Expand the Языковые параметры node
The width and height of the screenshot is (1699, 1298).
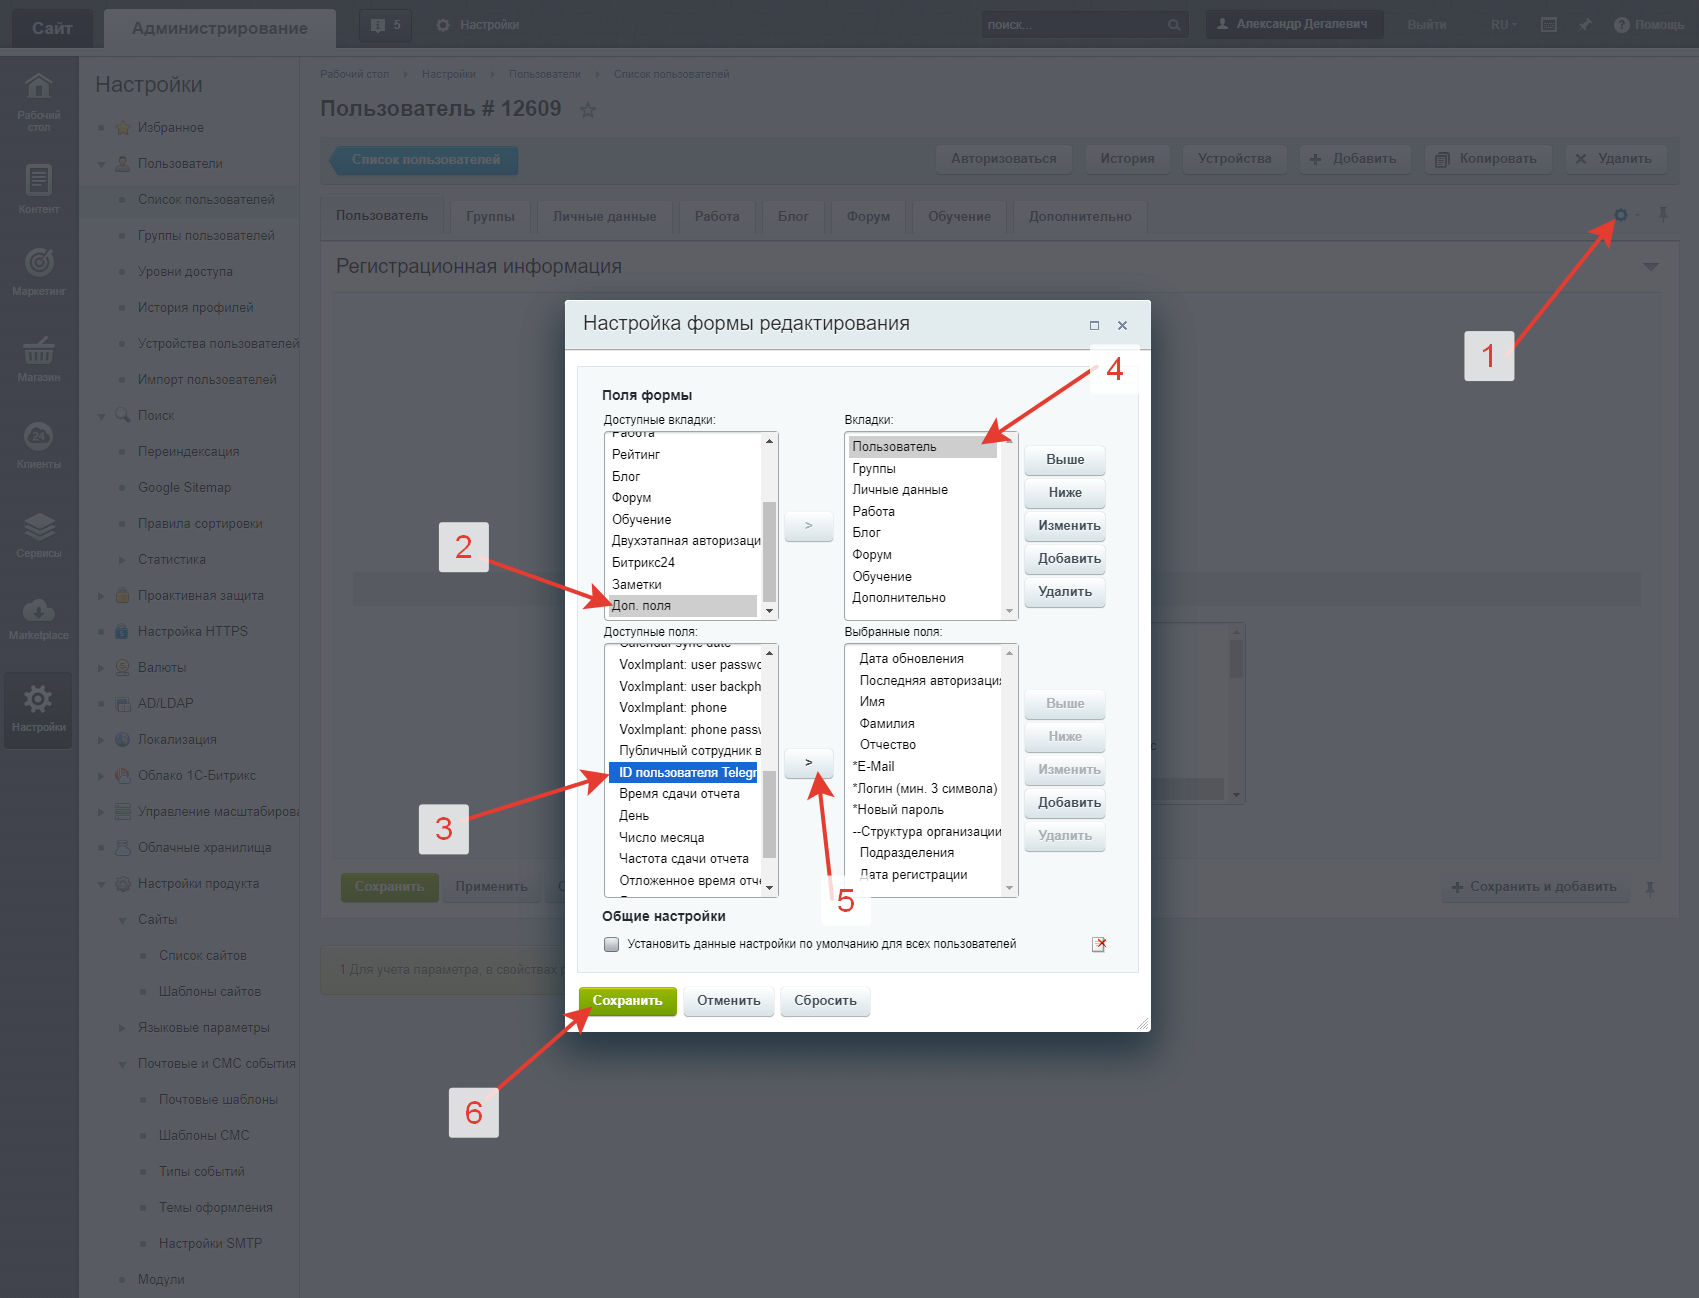(122, 1028)
